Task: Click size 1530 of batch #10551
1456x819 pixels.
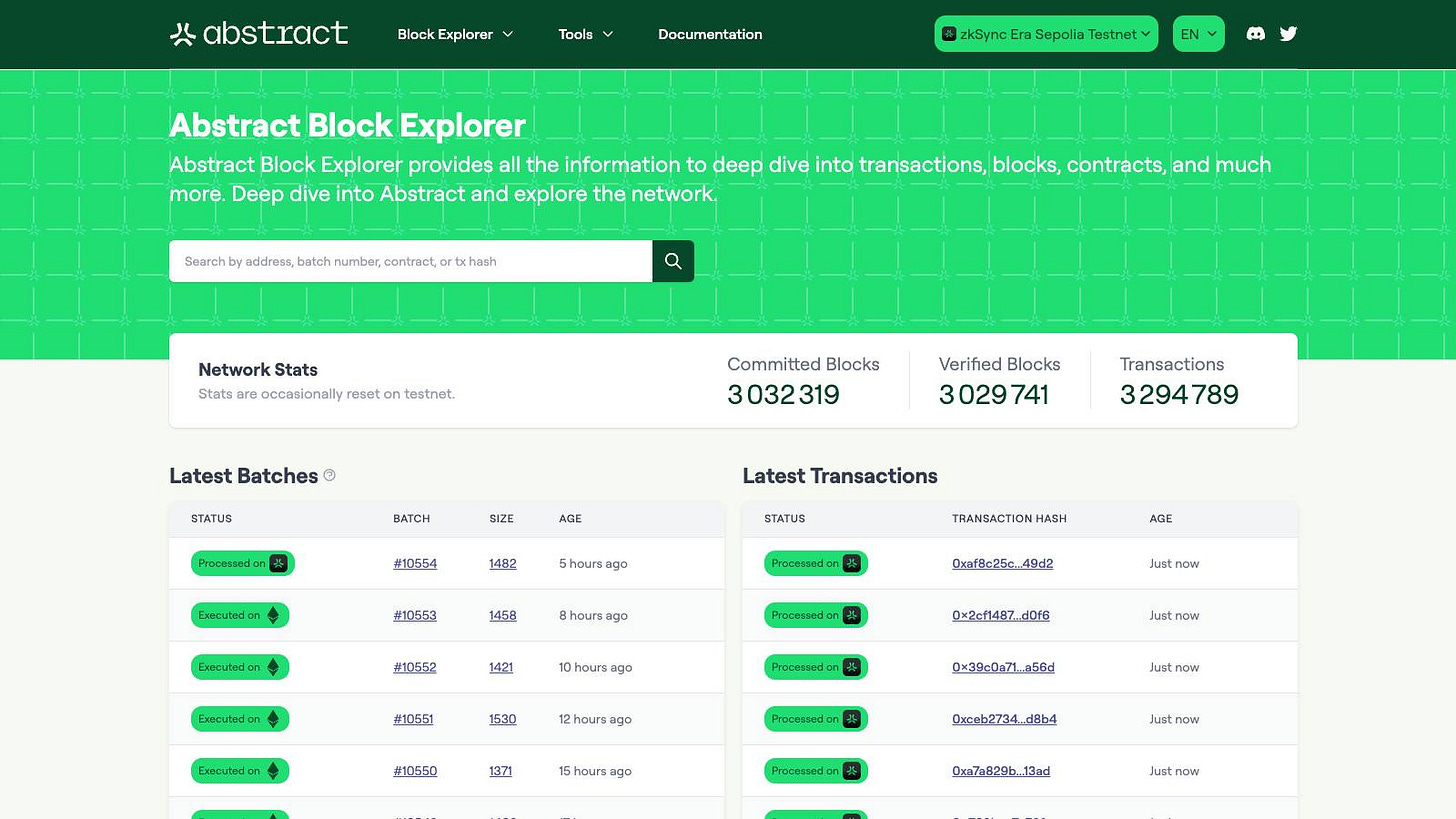Action: click(503, 719)
